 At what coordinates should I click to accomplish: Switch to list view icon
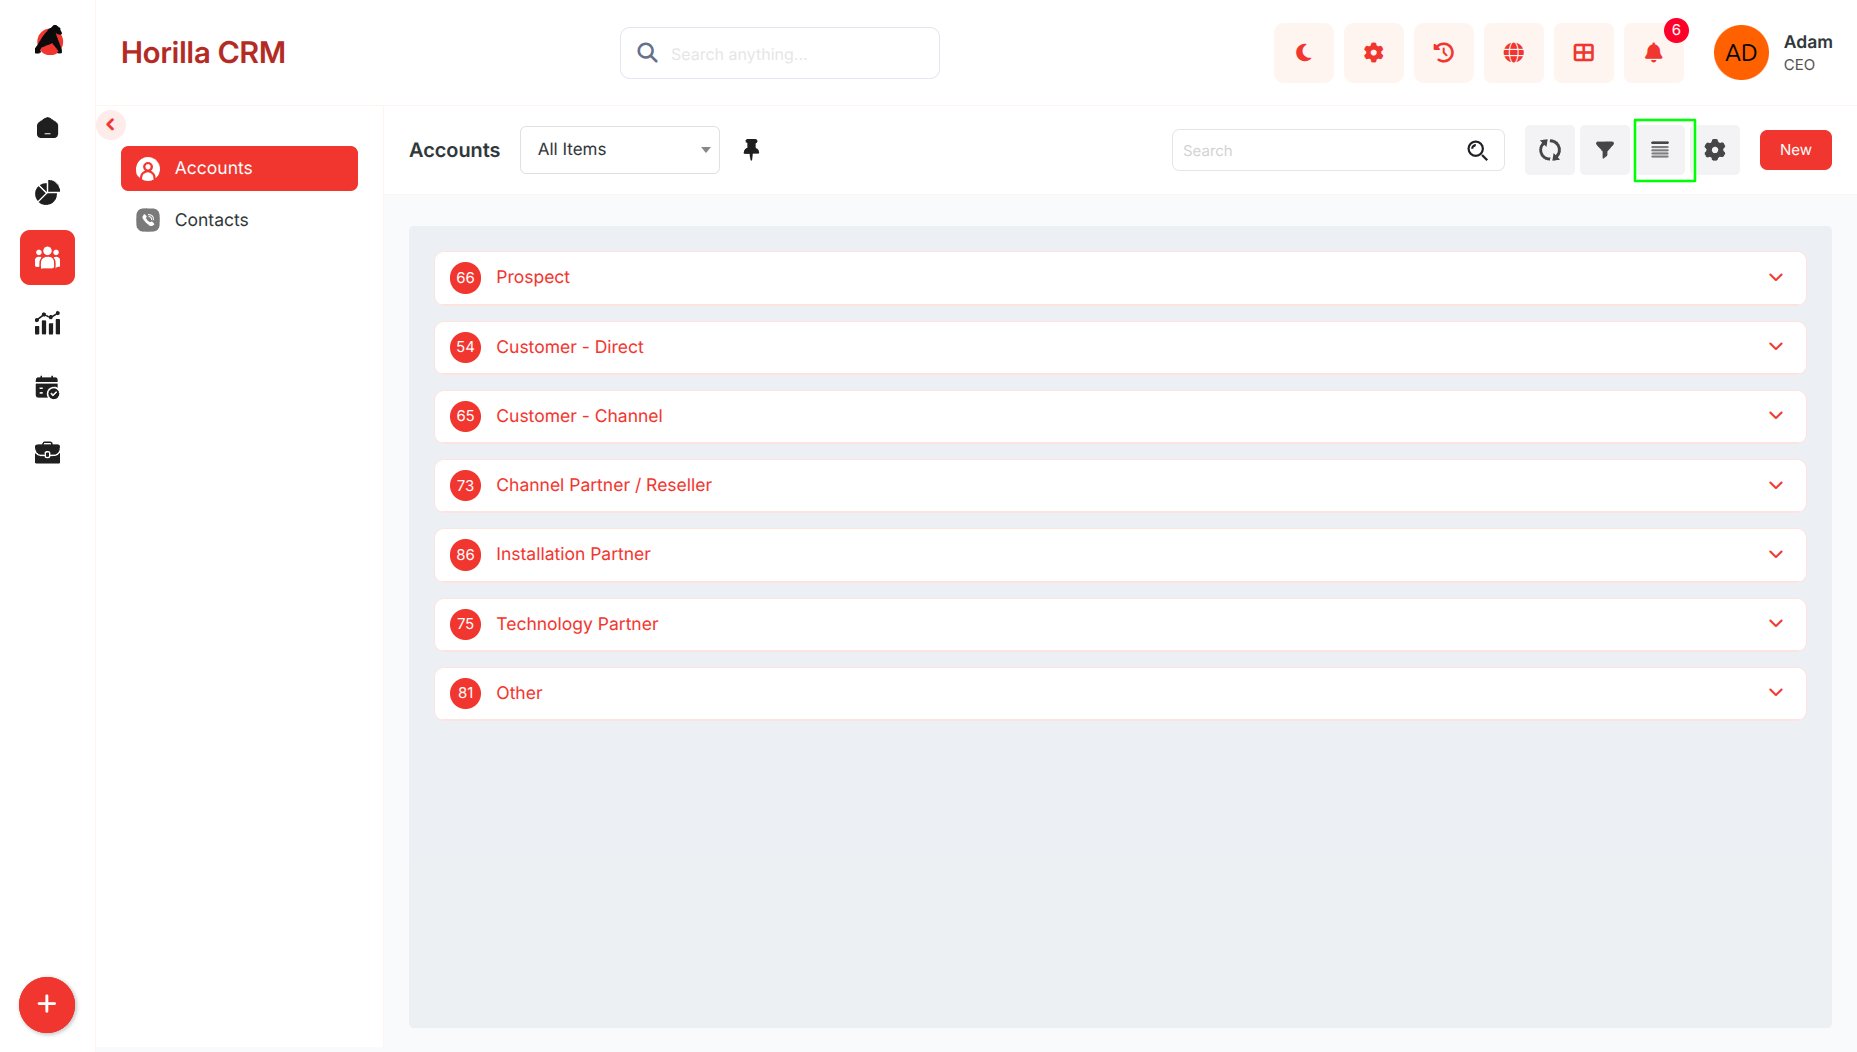tap(1660, 150)
